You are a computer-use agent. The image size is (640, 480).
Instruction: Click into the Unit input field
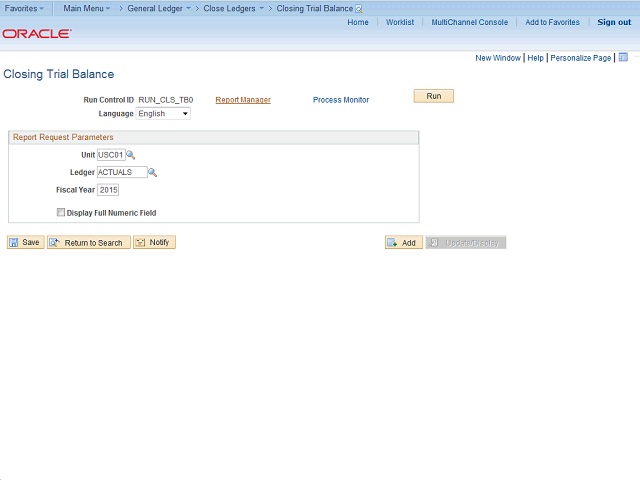tap(111, 155)
